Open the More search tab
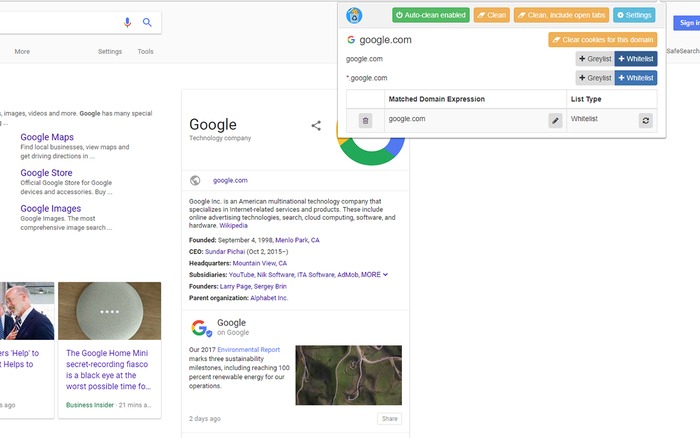This screenshot has height=438, width=700. coord(22,51)
